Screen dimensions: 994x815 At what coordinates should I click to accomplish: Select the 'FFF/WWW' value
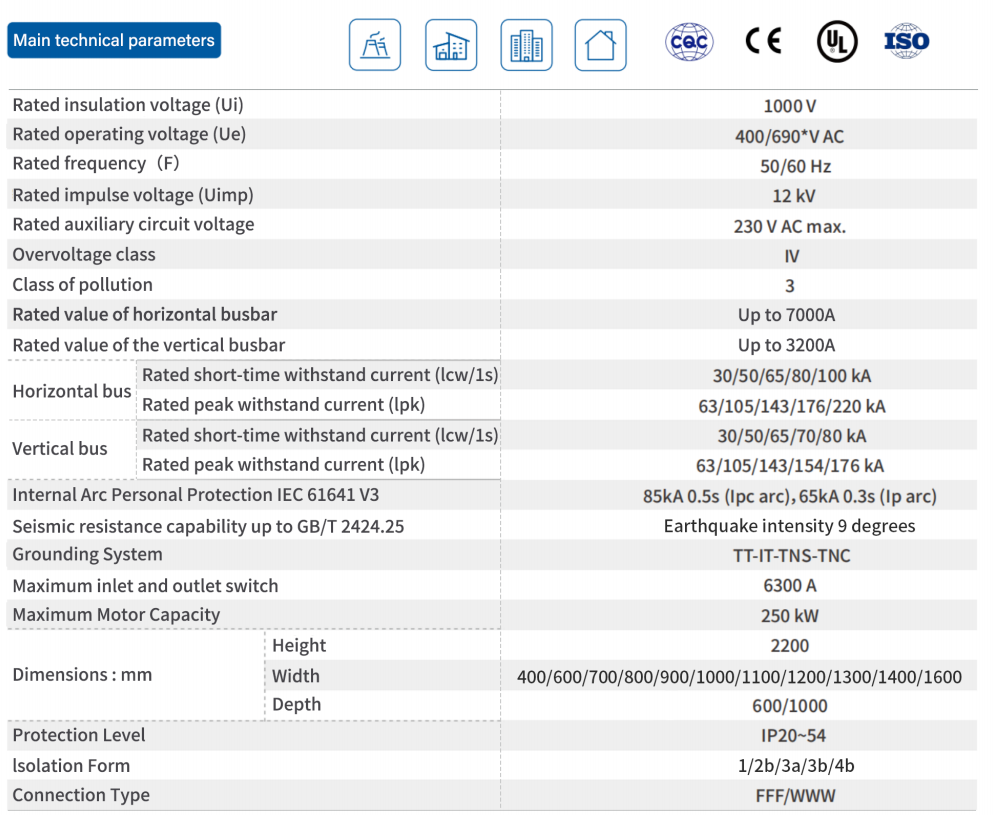click(796, 796)
